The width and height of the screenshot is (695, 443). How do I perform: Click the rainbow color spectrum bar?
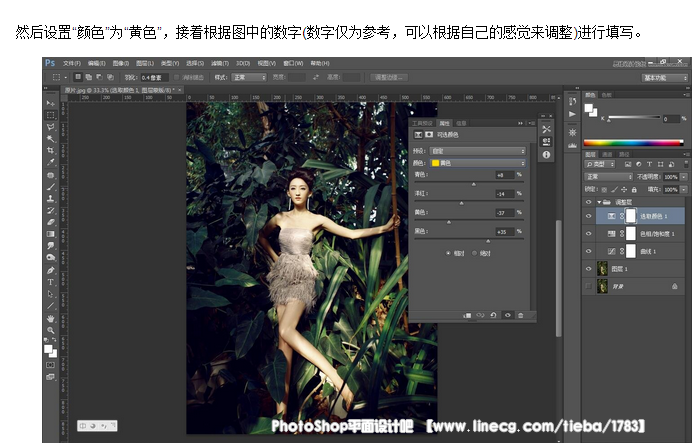point(634,143)
